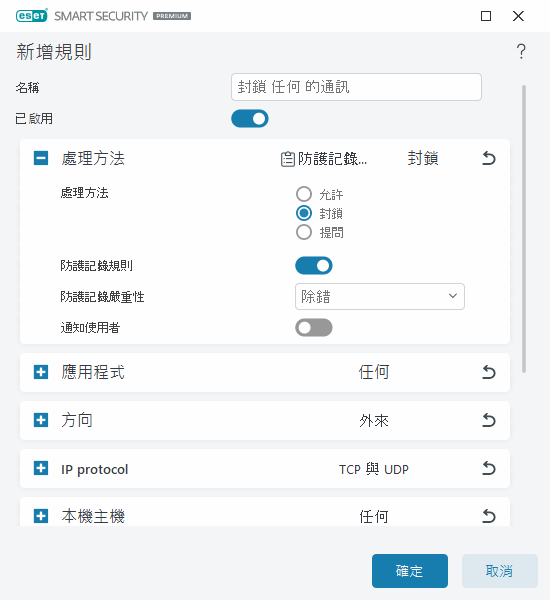Click the 任何 value in 應用程式 row
Screen dimensions: 550x600
click(x=374, y=372)
